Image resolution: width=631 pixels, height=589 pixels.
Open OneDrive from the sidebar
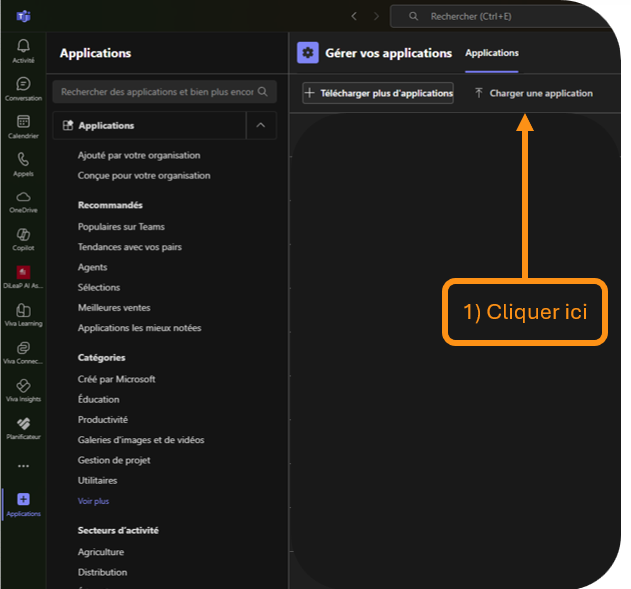tap(23, 201)
